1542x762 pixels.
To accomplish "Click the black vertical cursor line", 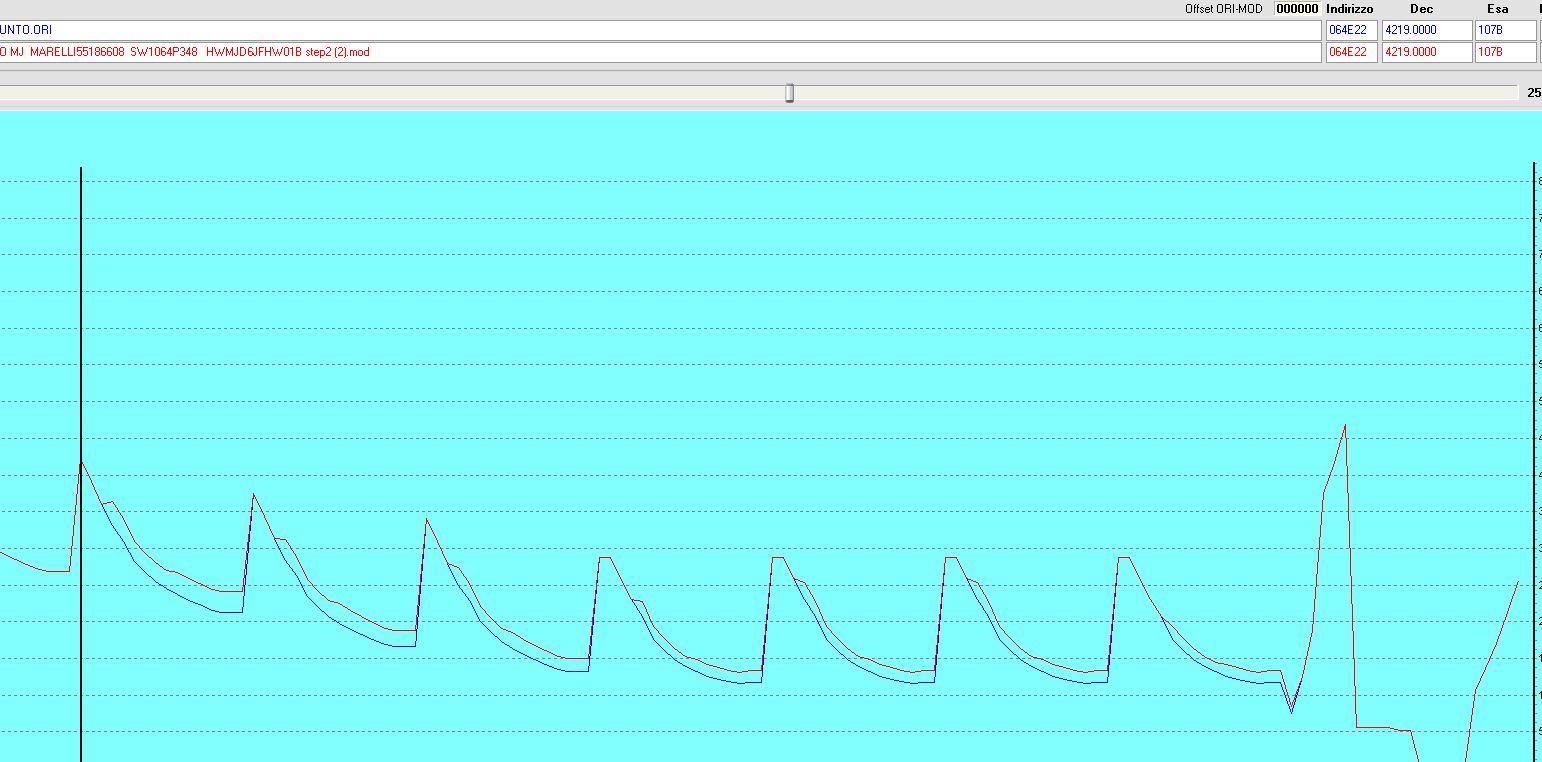I will [81, 300].
